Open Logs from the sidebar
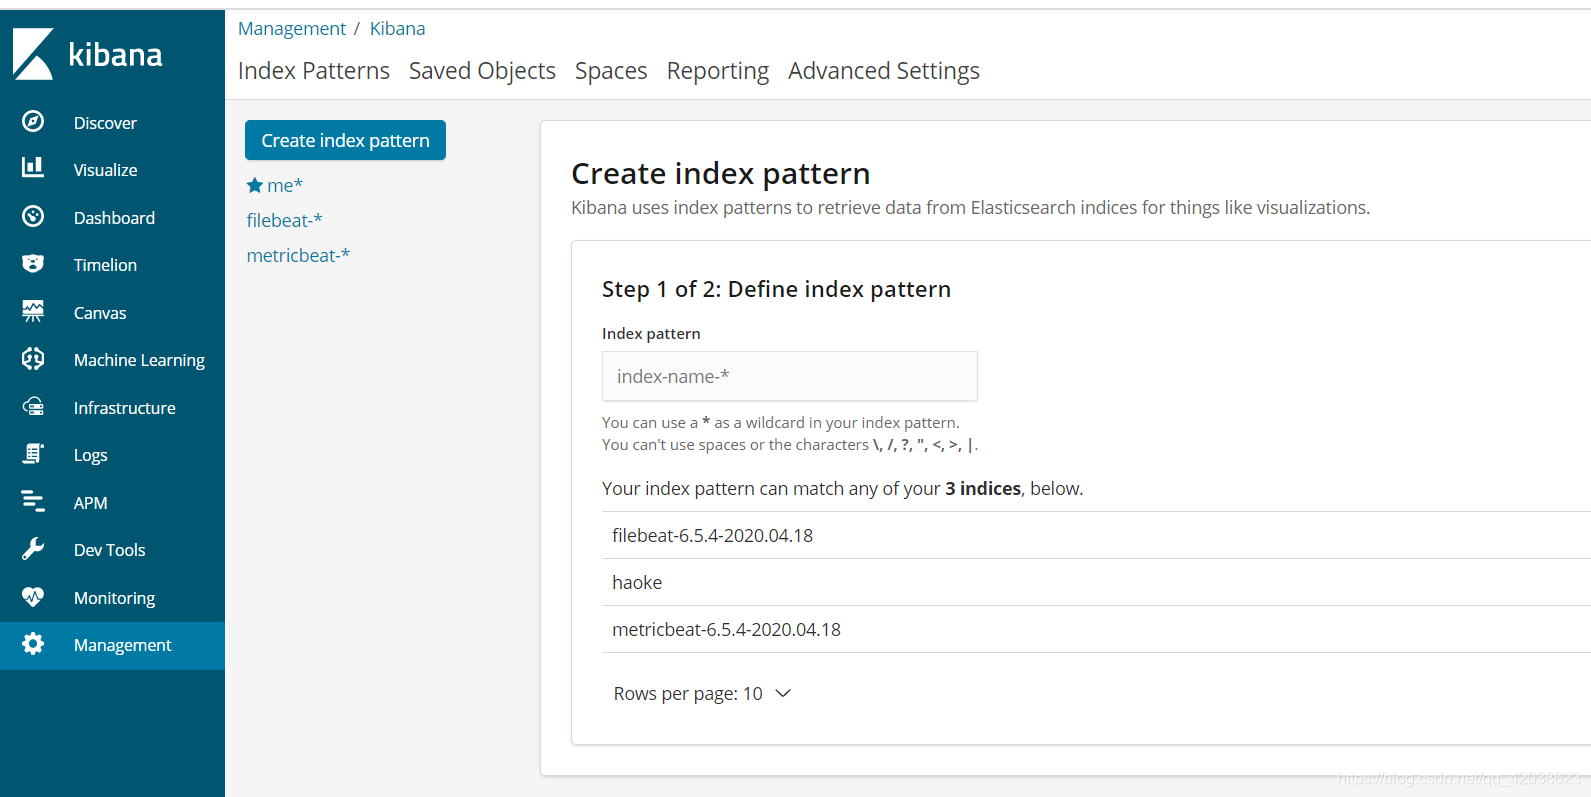 tap(90, 455)
